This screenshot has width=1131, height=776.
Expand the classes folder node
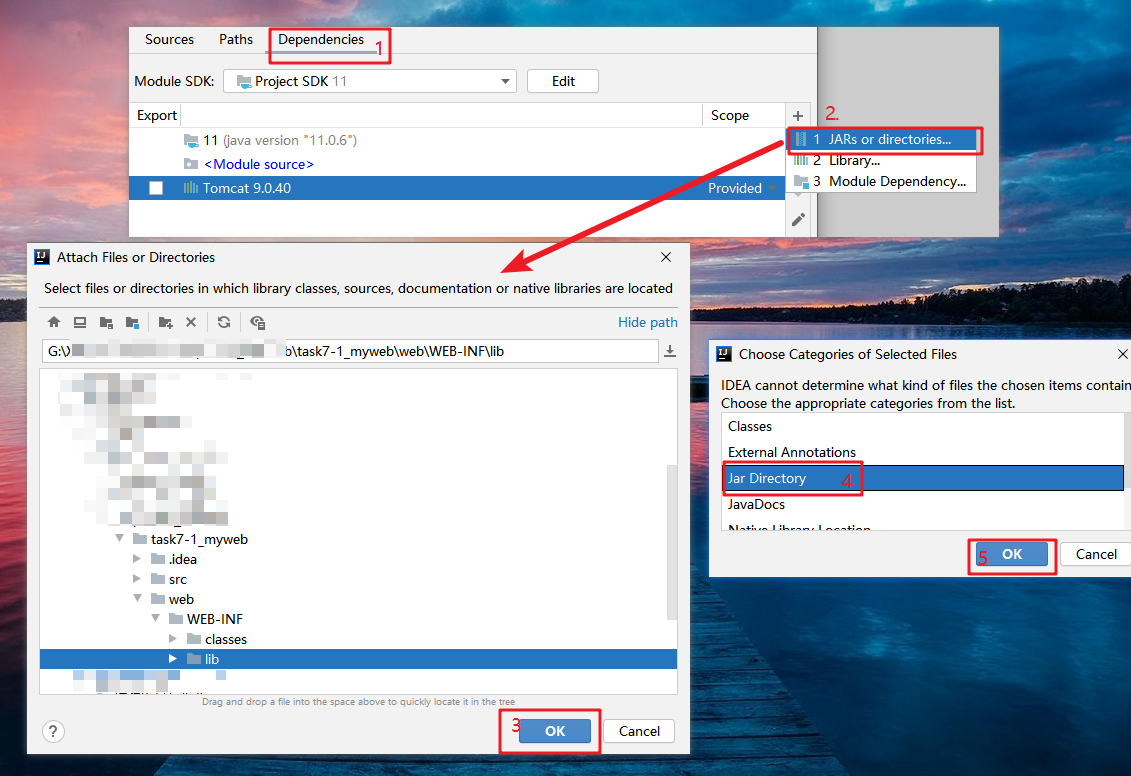[x=173, y=639]
